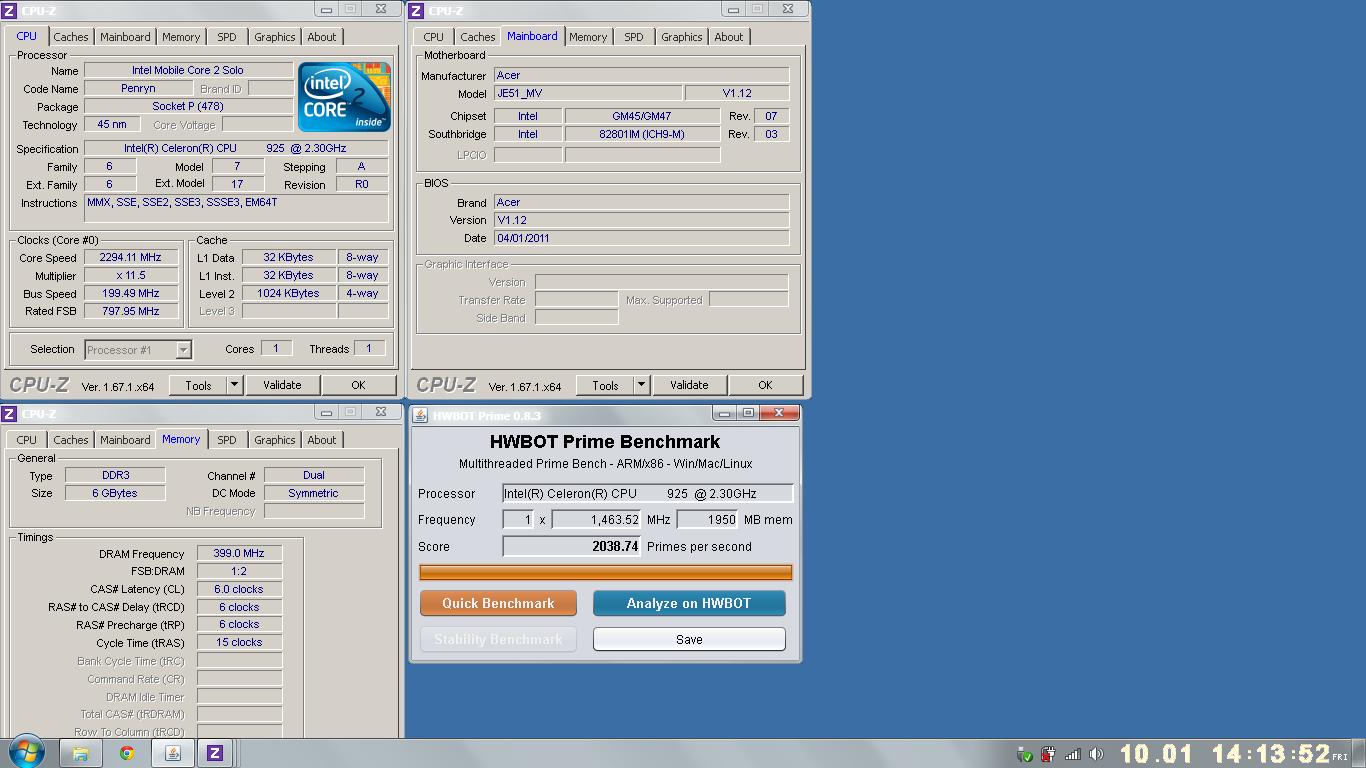
Task: Click memory Type value DDR3
Action: click(115, 475)
